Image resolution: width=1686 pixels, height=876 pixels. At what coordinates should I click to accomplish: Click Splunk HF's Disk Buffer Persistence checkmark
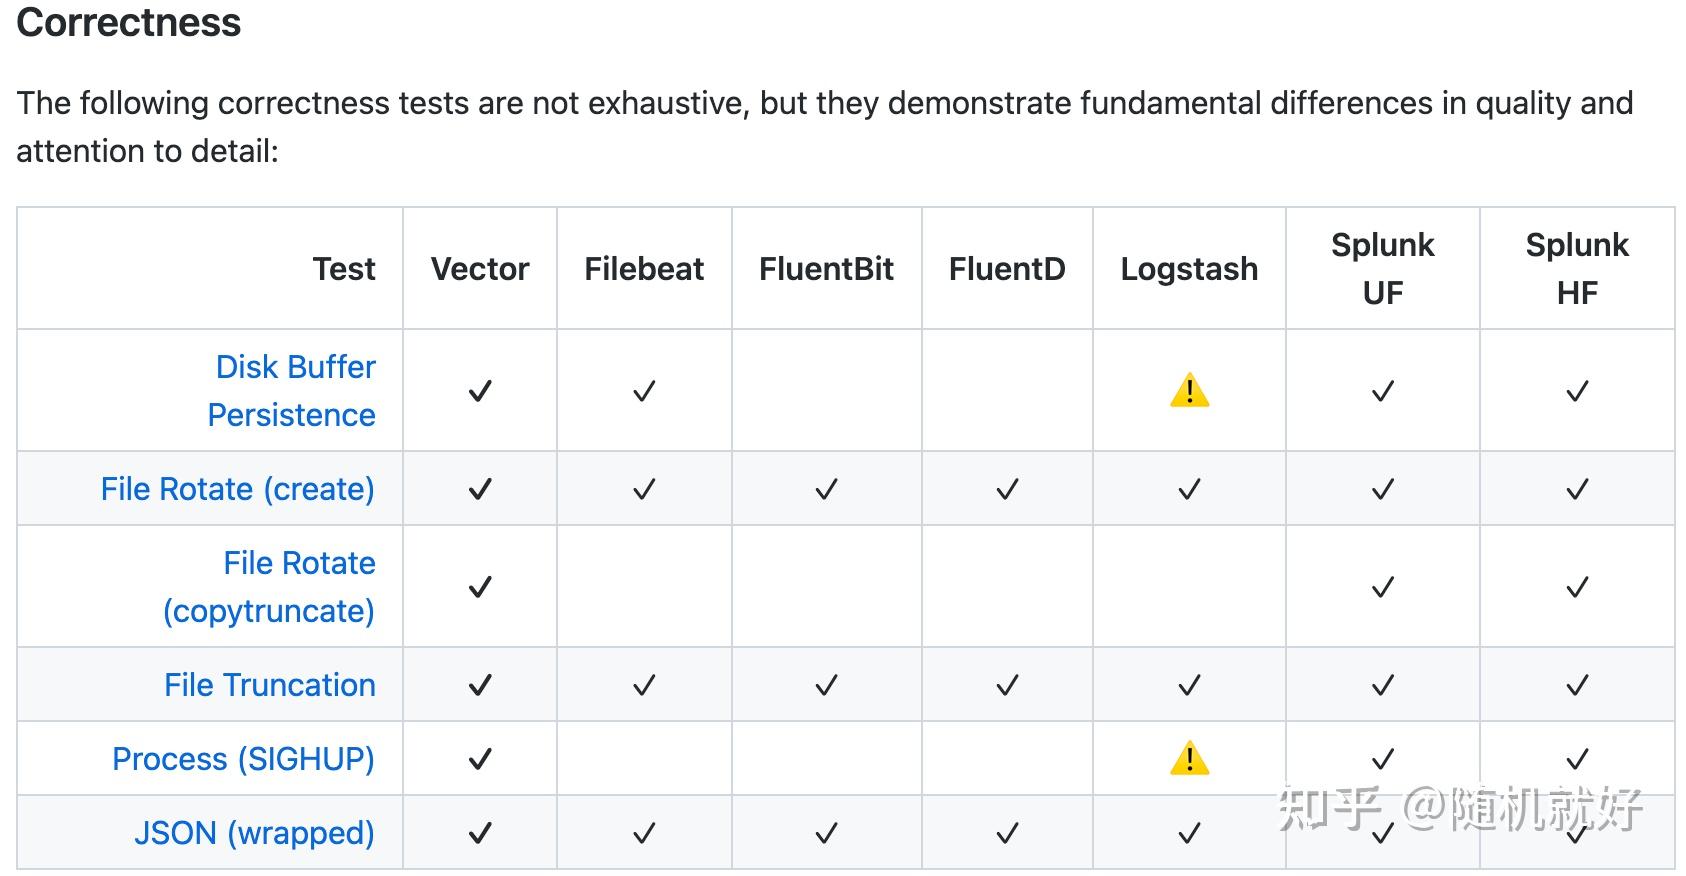(1577, 391)
